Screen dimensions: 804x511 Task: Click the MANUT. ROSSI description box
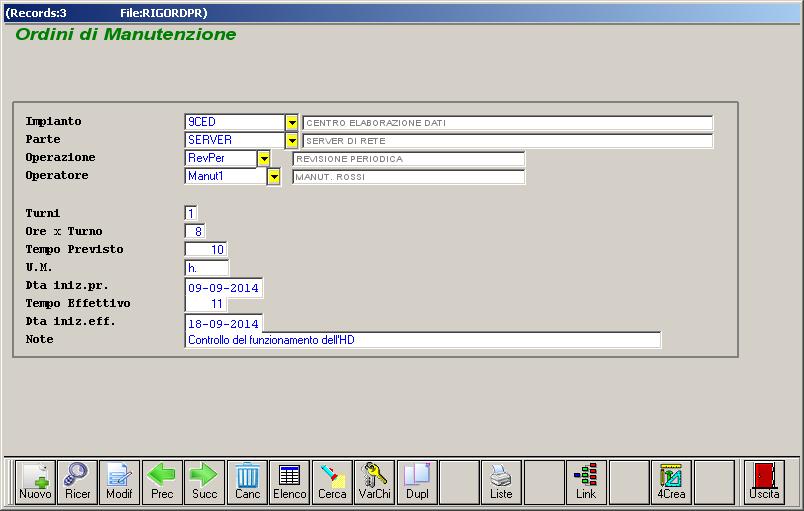point(409,177)
